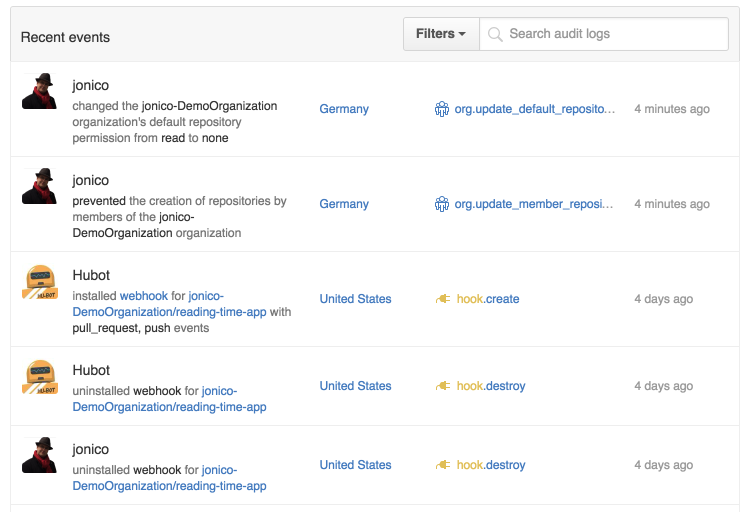Open the United States link for hook.create
This screenshot has height=512, width=752.
355,299
